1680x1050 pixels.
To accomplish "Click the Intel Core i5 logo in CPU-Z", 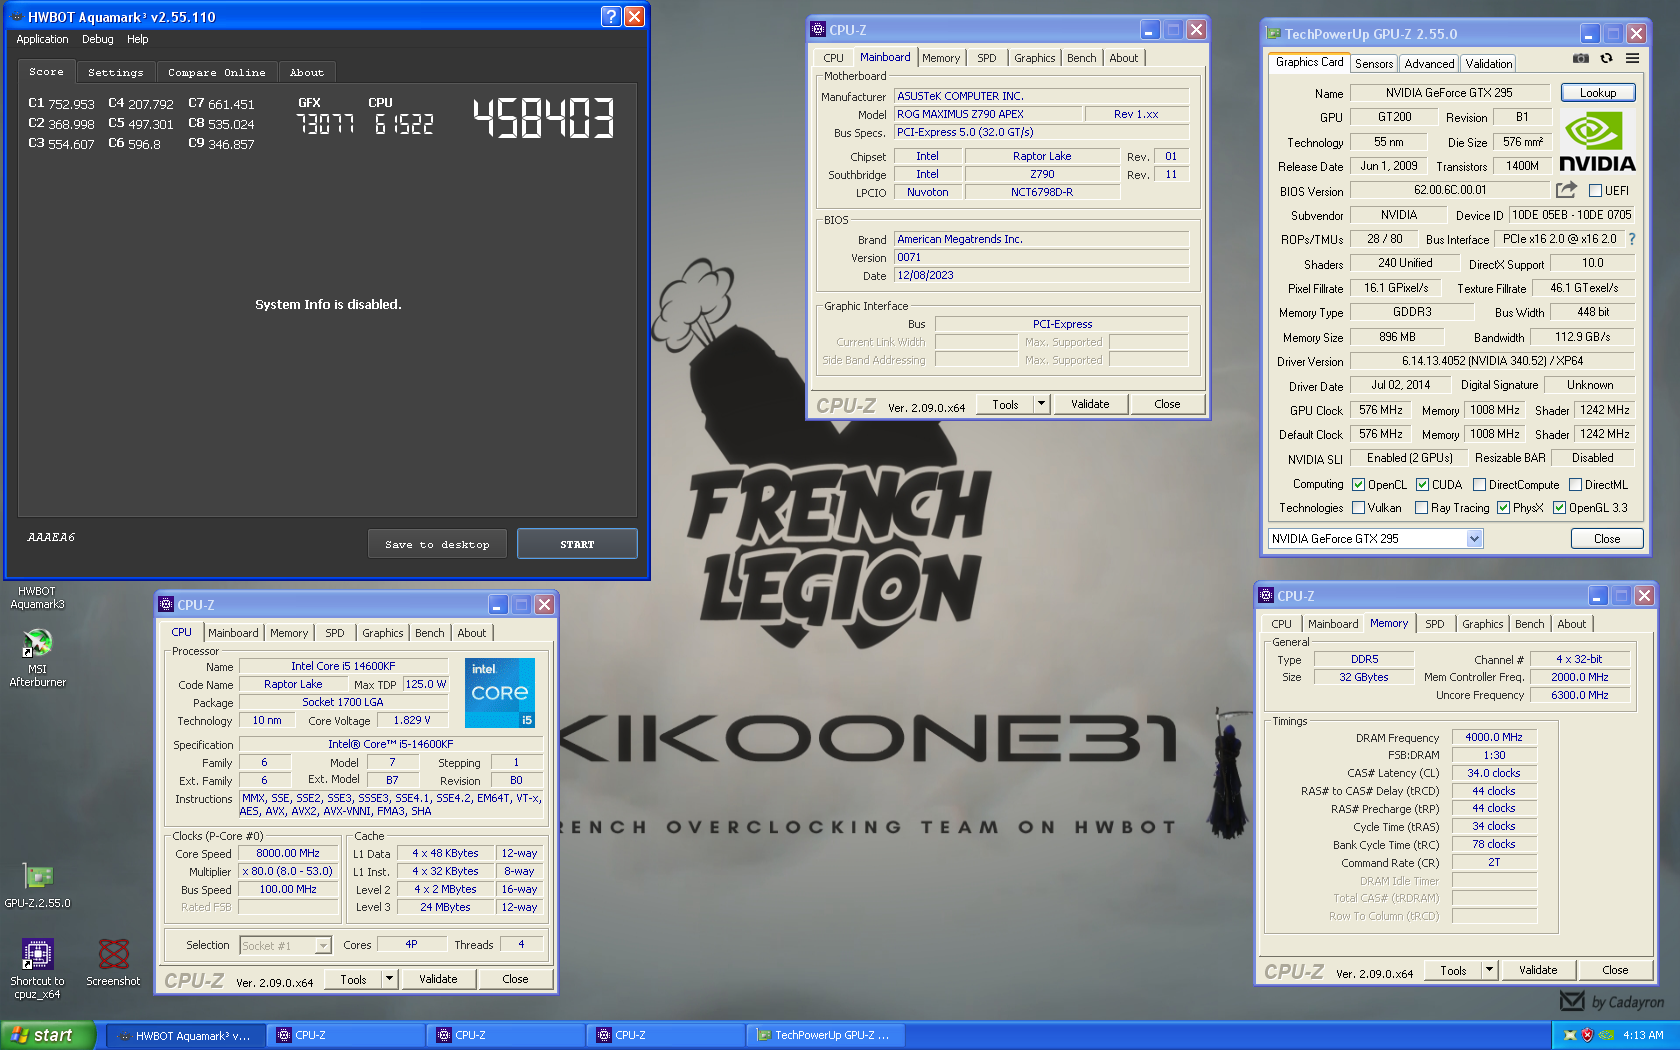I will point(500,692).
